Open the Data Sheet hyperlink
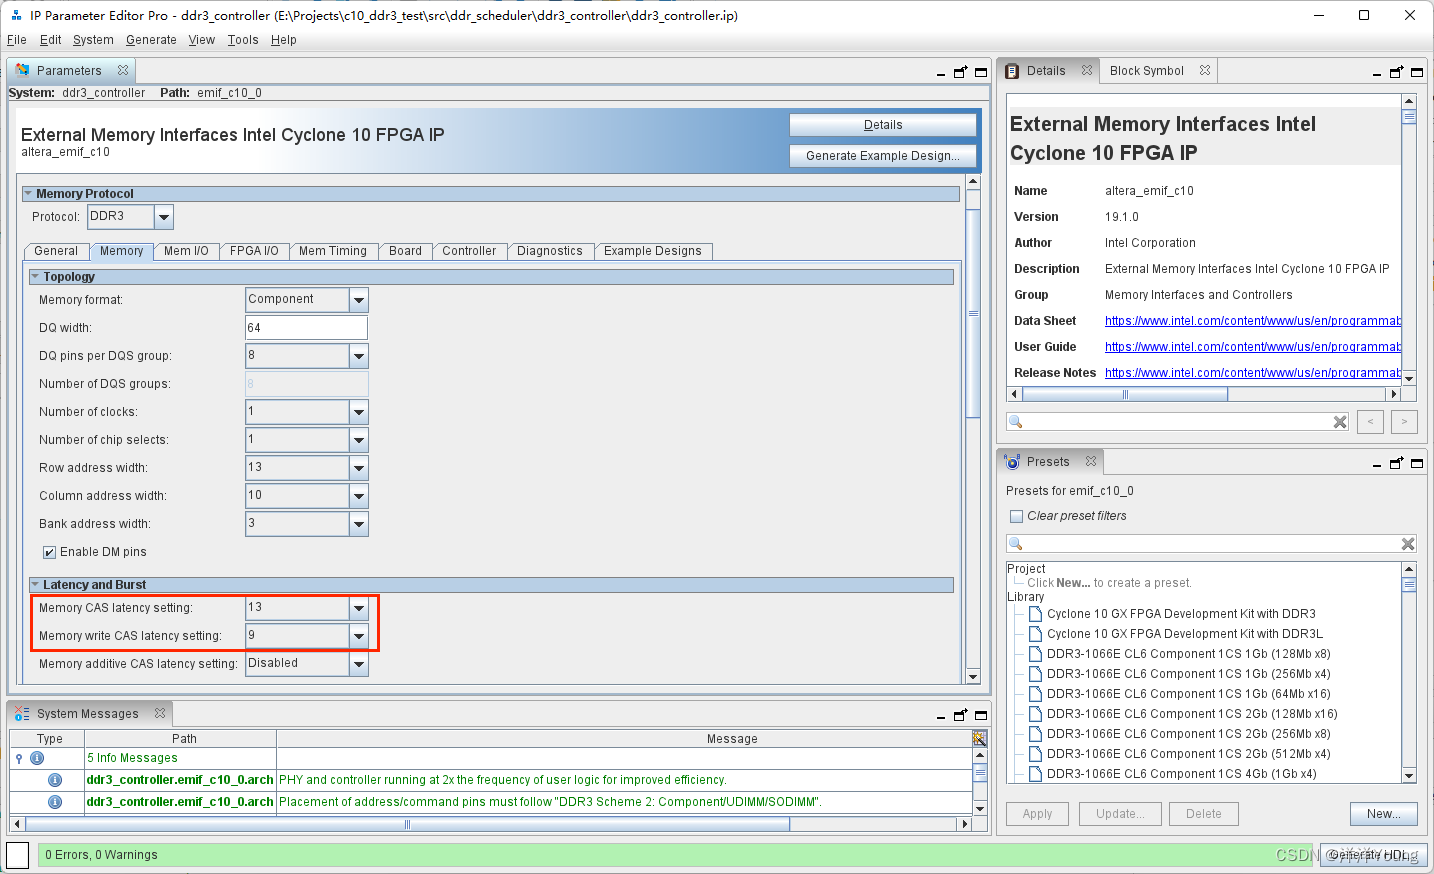The width and height of the screenshot is (1434, 874). click(x=1252, y=321)
